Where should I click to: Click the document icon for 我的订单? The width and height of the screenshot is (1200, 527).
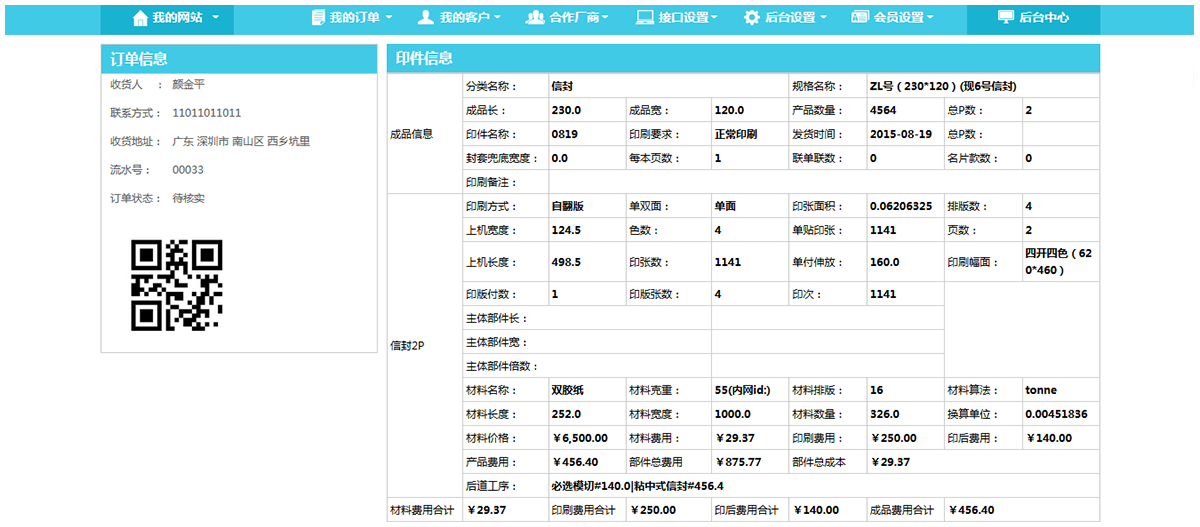pyautogui.click(x=318, y=18)
